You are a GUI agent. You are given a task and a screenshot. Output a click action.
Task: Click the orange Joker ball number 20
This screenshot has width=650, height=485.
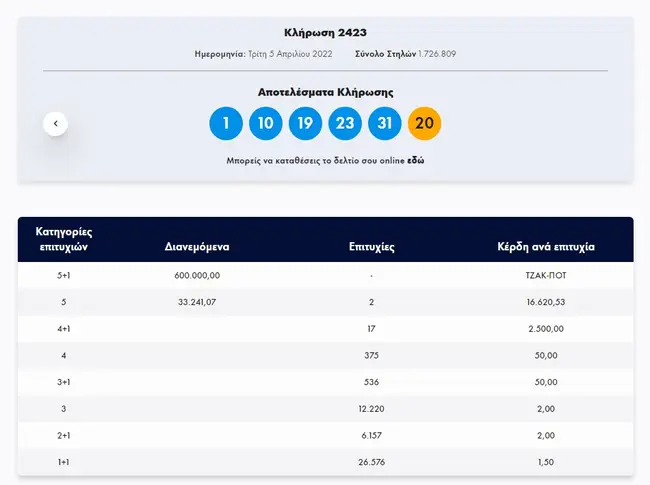pos(424,123)
